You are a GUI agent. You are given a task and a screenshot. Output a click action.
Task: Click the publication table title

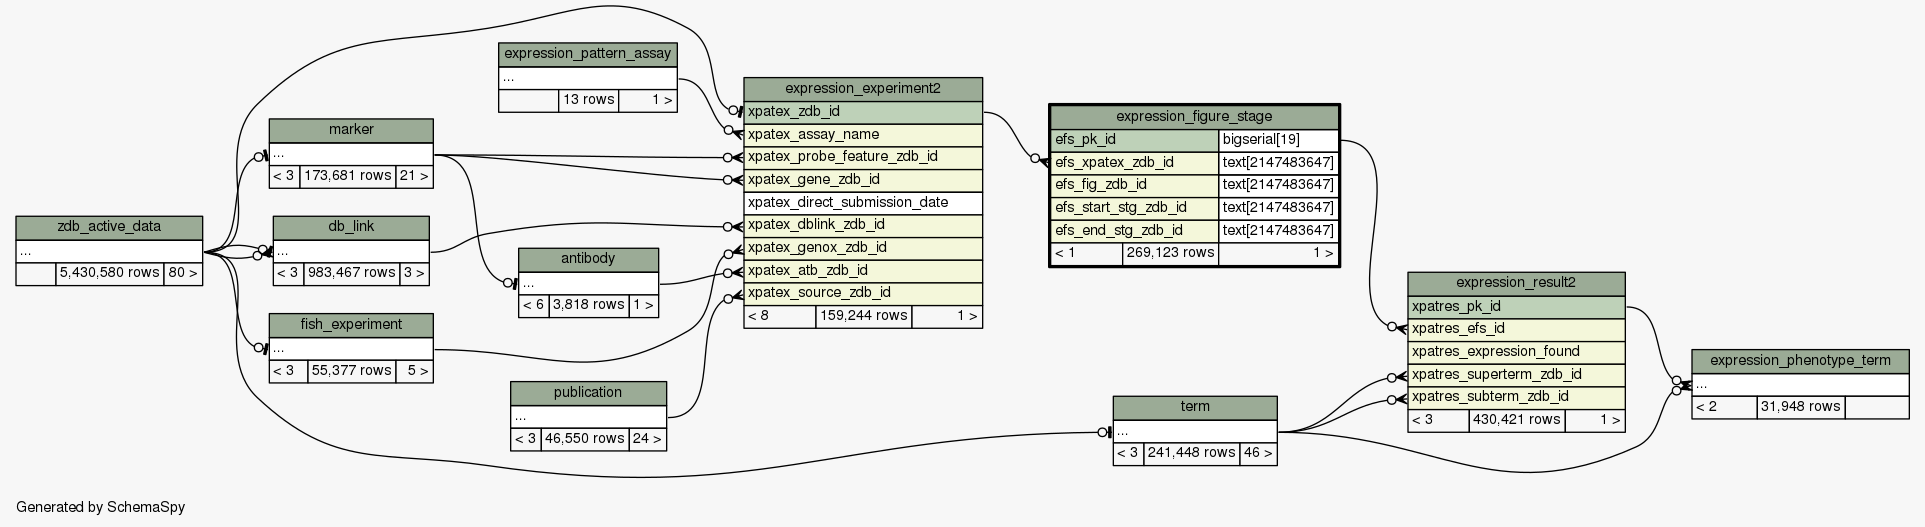click(x=588, y=392)
